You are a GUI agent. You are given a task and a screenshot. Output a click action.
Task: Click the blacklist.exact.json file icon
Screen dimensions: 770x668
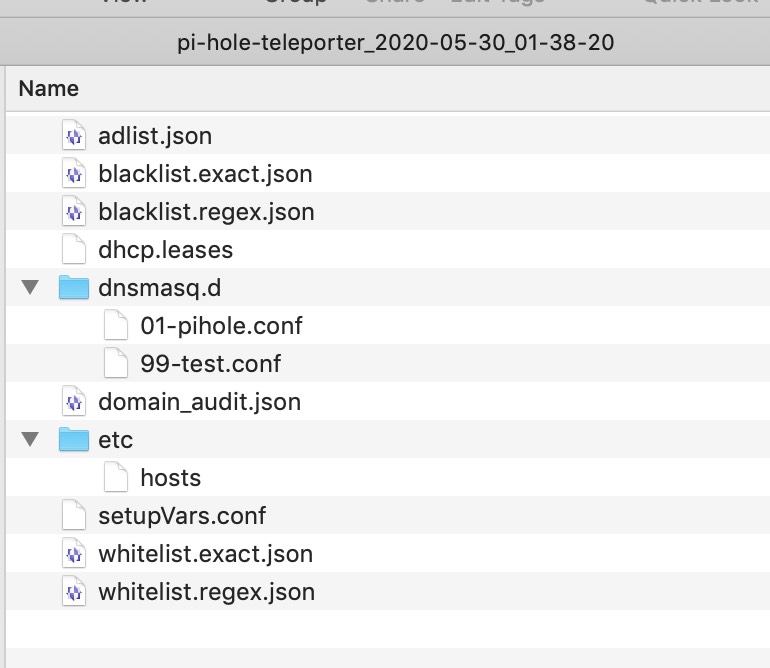(x=74, y=173)
